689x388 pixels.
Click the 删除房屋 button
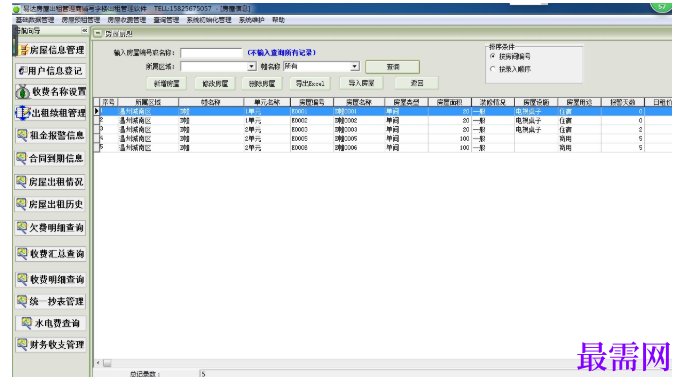coord(262,83)
